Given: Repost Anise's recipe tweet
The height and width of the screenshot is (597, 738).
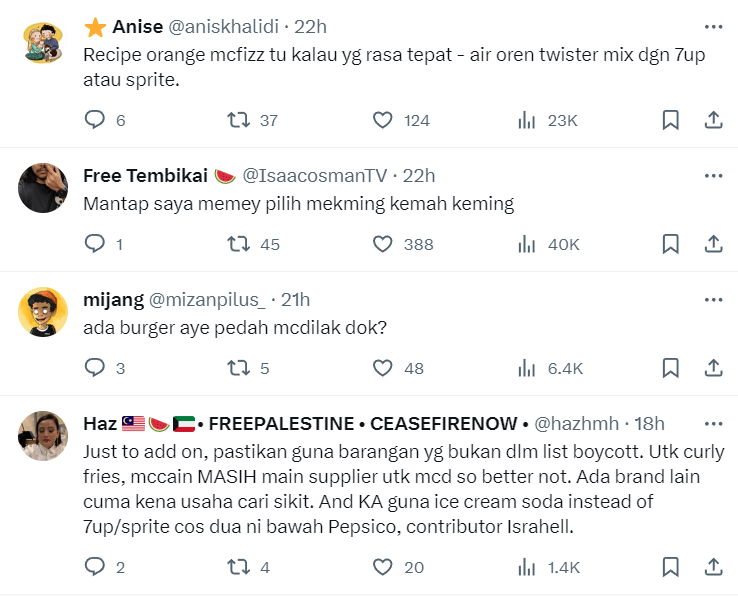Looking at the screenshot, I should click(238, 120).
